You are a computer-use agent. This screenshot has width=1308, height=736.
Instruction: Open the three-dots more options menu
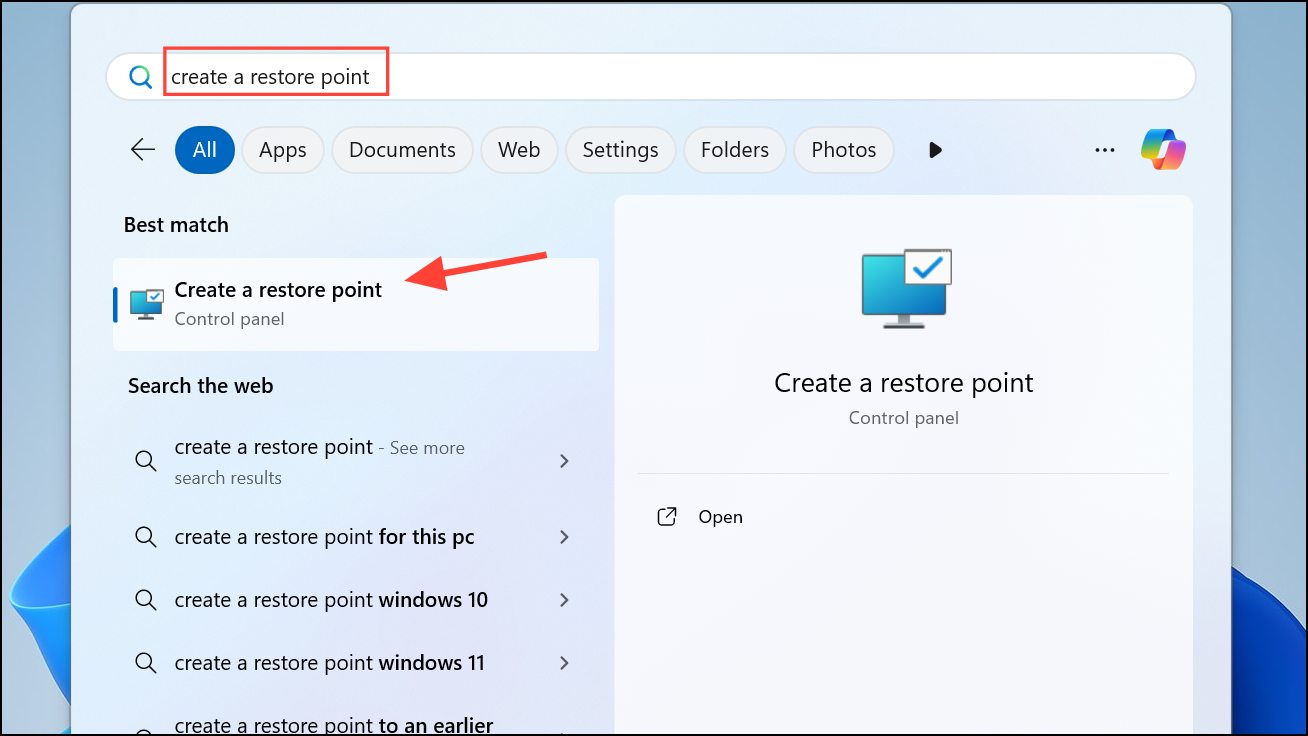tap(1105, 150)
